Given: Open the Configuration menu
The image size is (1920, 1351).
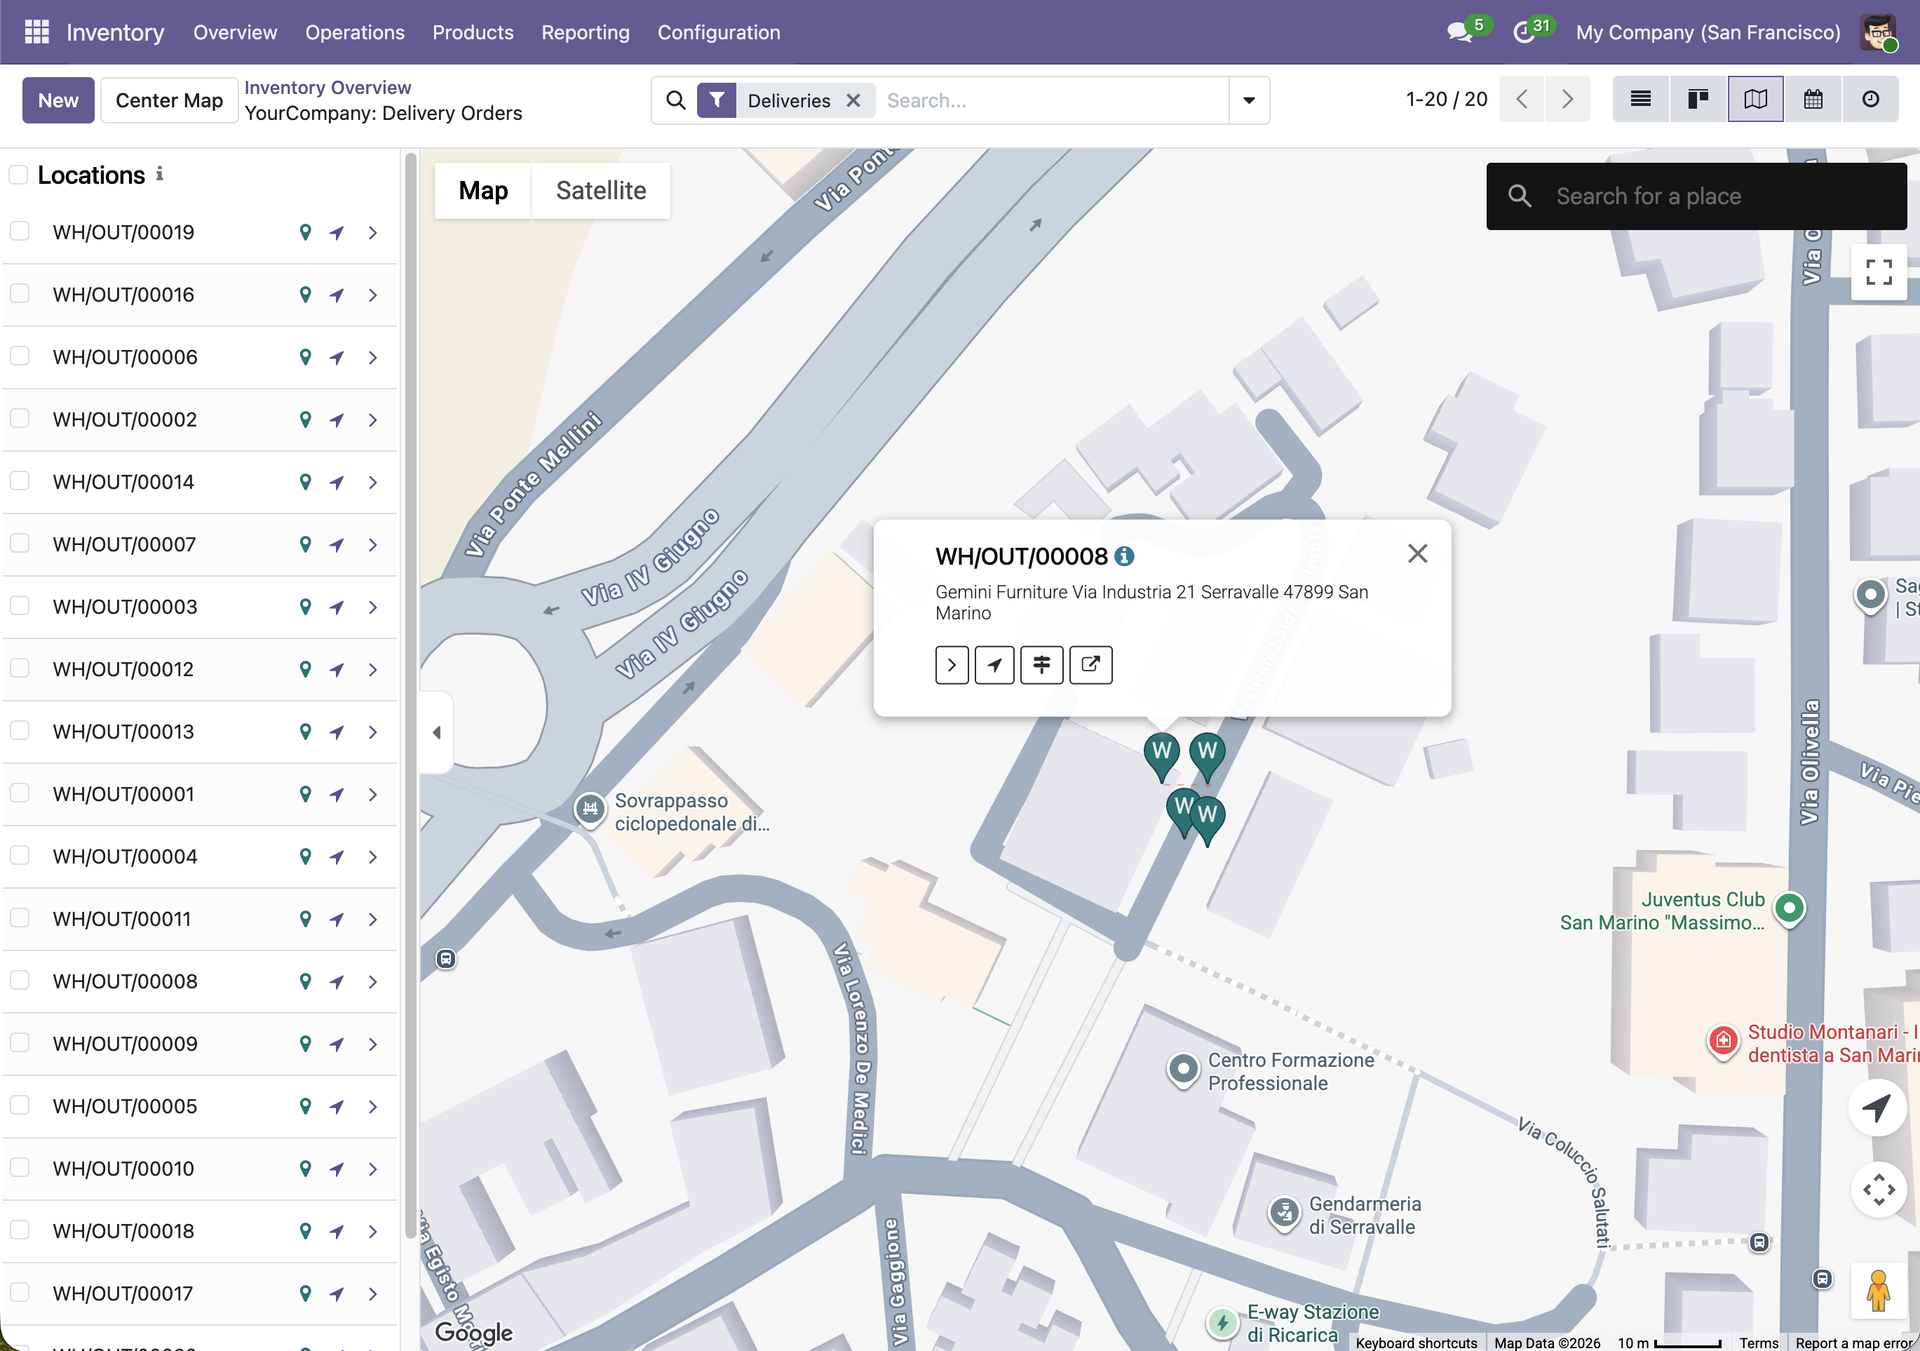Looking at the screenshot, I should pyautogui.click(x=719, y=32).
